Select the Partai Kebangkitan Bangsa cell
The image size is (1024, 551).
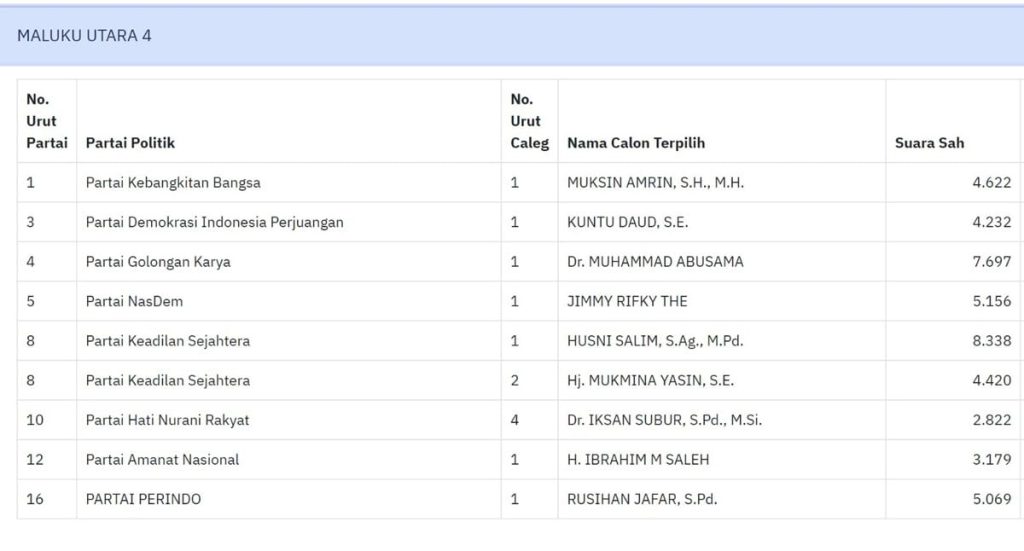click(173, 183)
